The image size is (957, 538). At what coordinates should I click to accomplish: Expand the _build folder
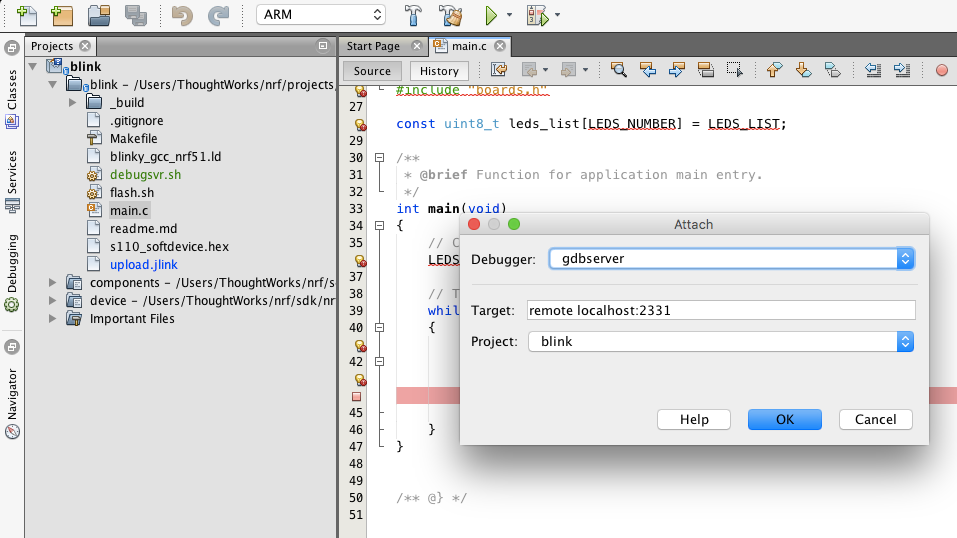click(73, 103)
